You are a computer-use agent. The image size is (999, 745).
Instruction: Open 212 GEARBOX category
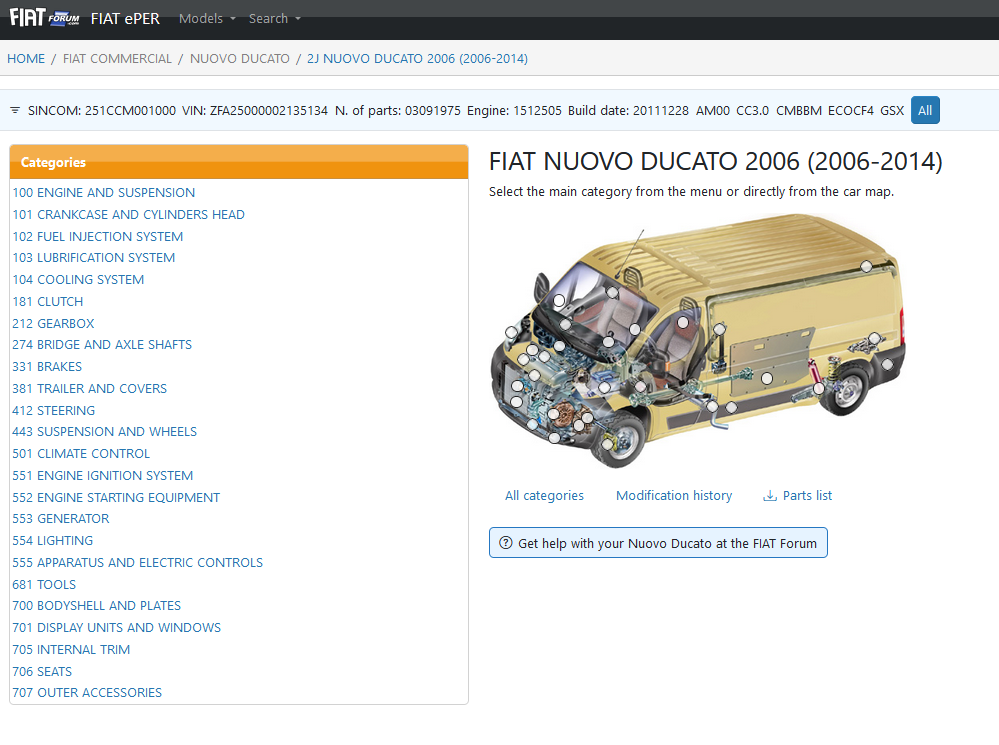[x=54, y=324]
